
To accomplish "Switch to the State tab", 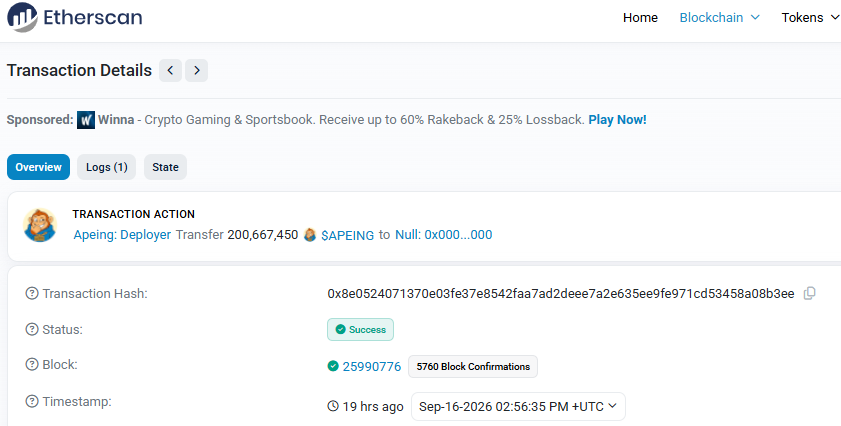I will (165, 167).
